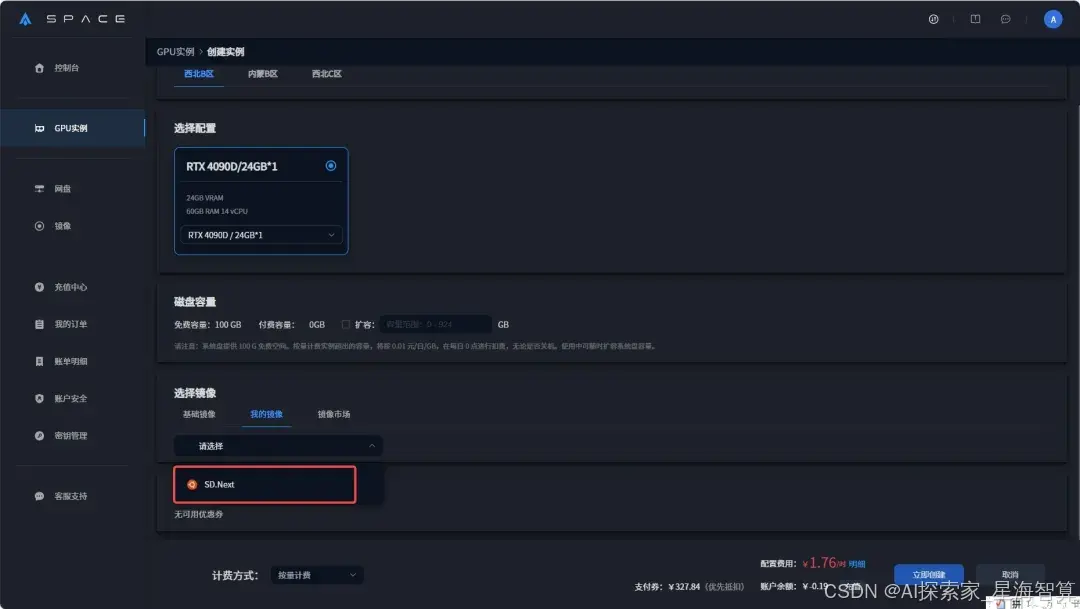Image resolution: width=1080 pixels, height=609 pixels.
Task: Select the 镜像市场 tab
Action: pyautogui.click(x=334, y=415)
